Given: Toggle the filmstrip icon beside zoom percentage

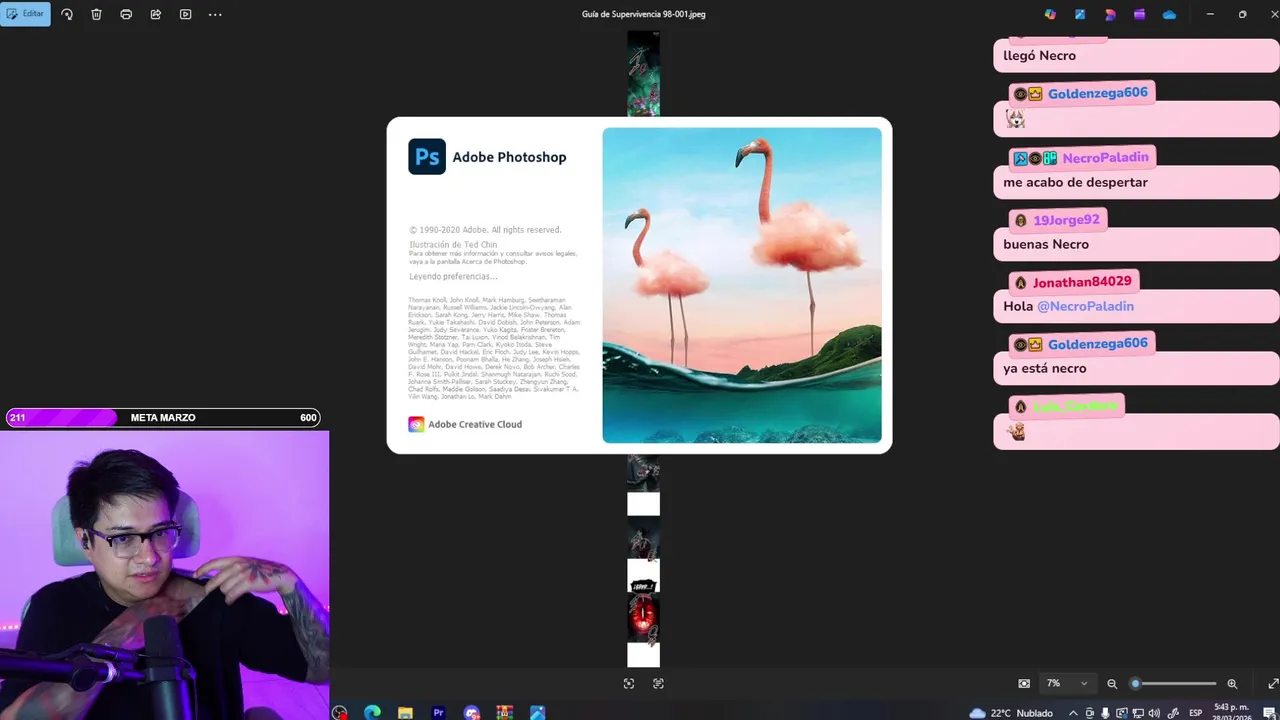Looking at the screenshot, I should [1024, 683].
